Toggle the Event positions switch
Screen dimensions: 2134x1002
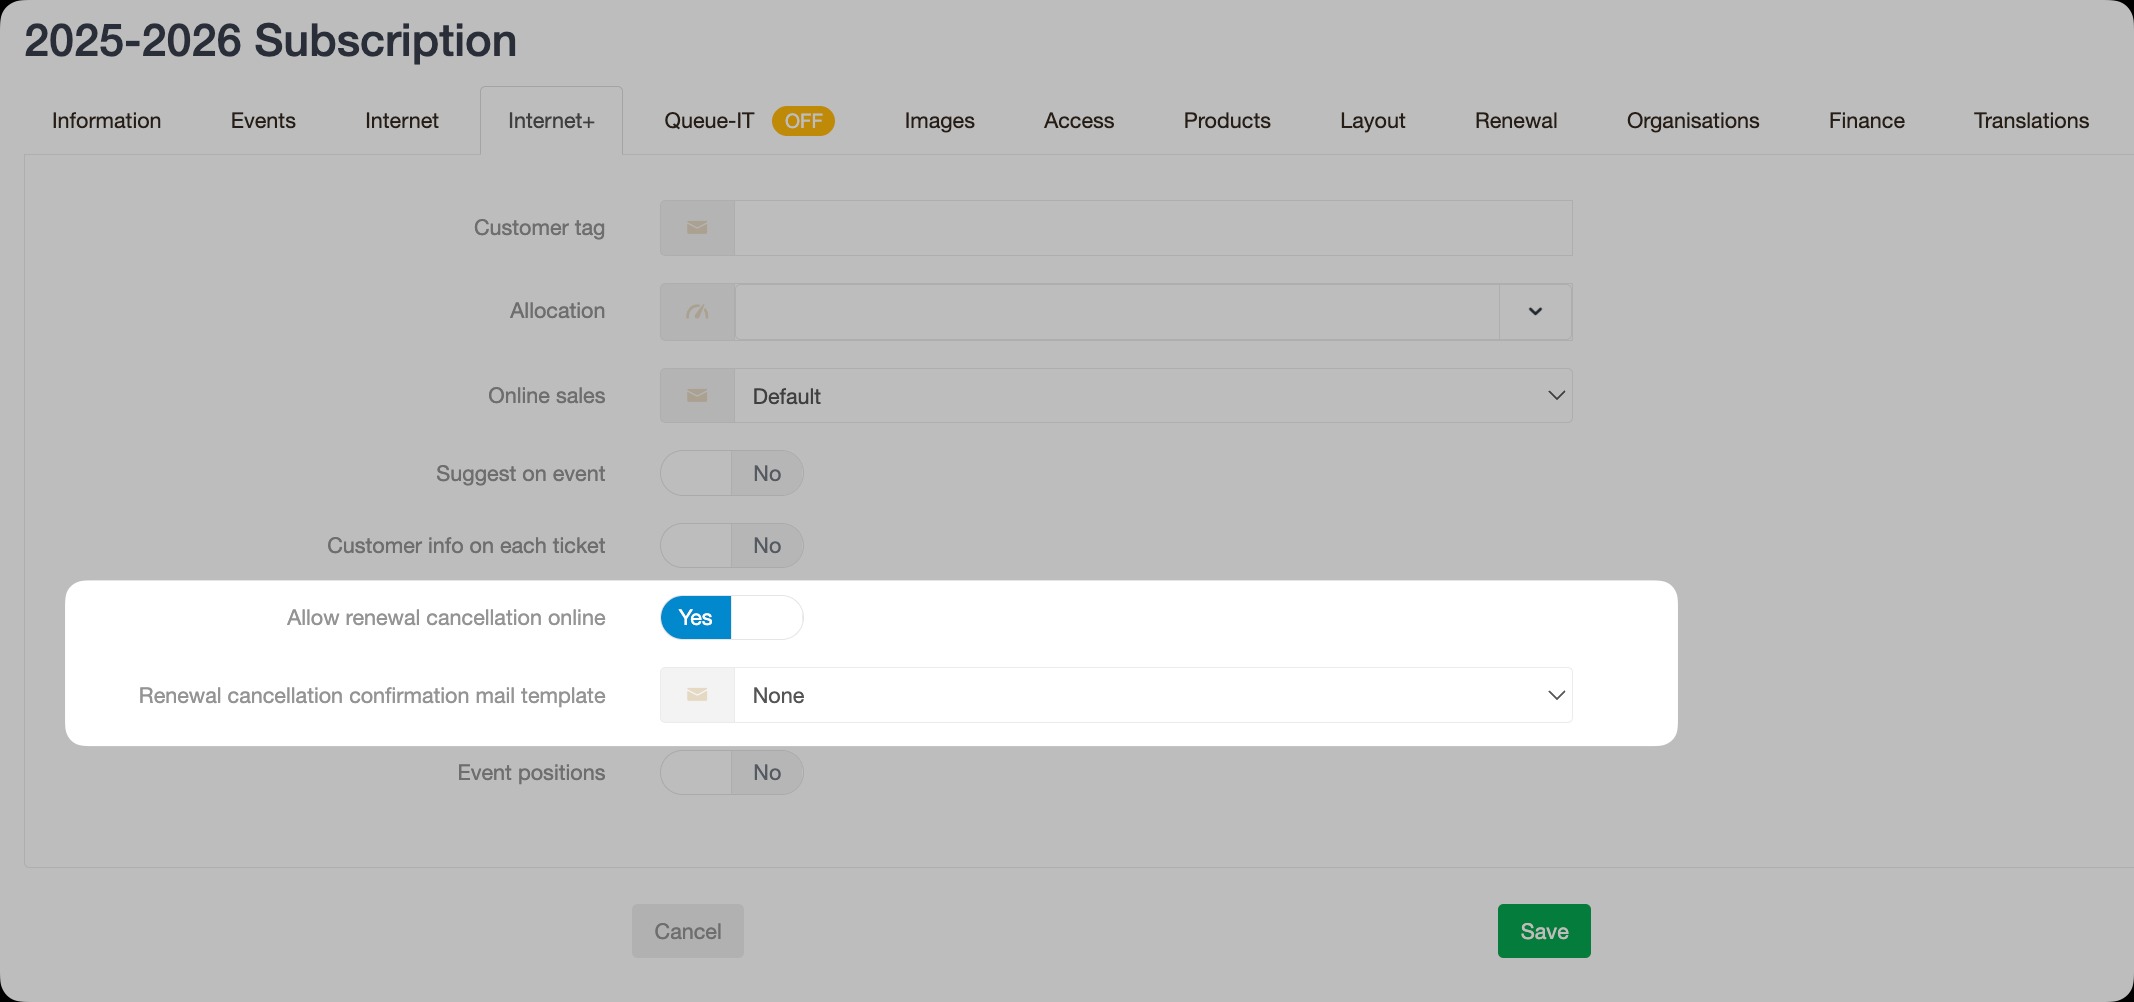pyautogui.click(x=732, y=772)
